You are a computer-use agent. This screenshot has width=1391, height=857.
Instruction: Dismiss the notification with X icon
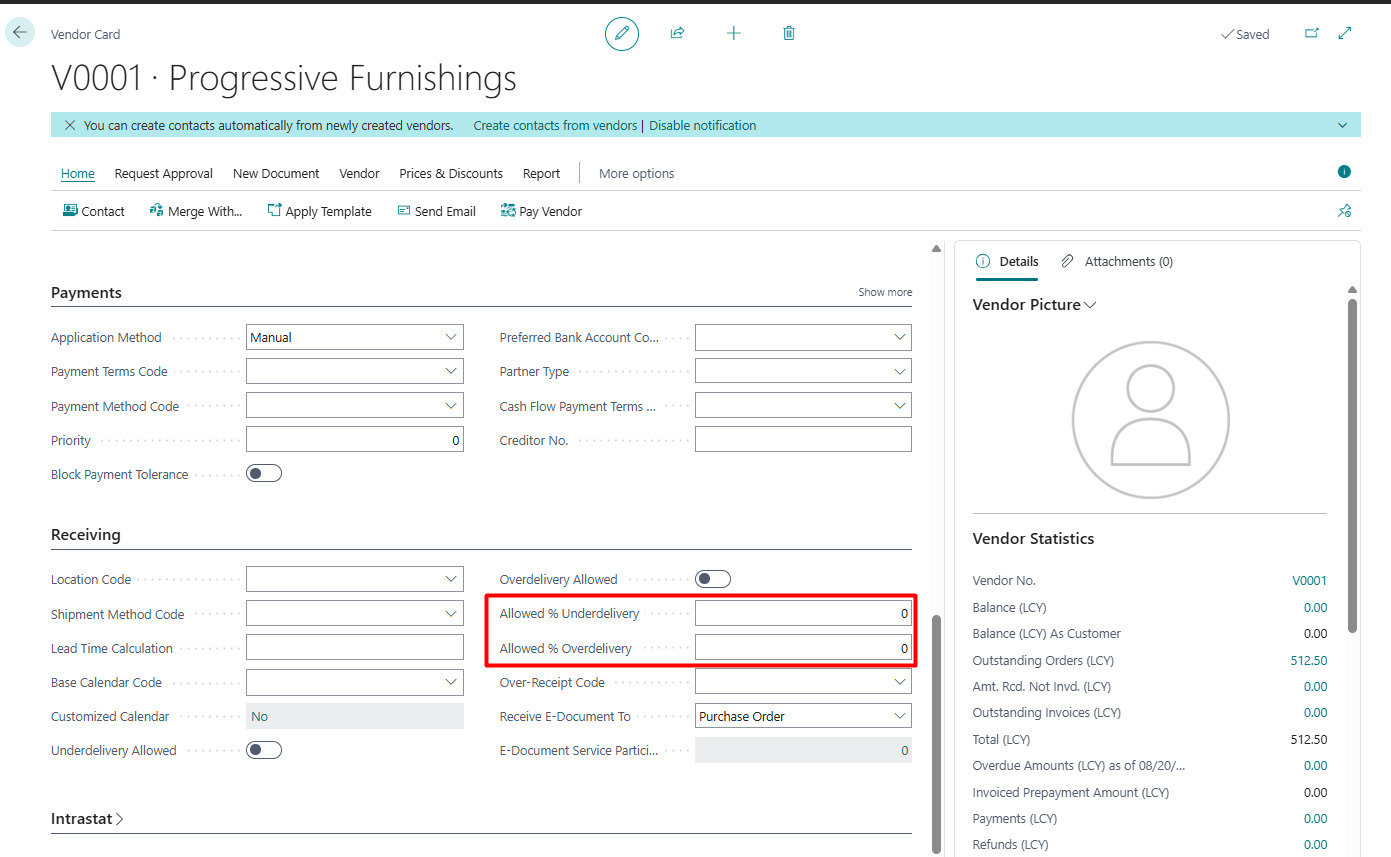coord(69,125)
